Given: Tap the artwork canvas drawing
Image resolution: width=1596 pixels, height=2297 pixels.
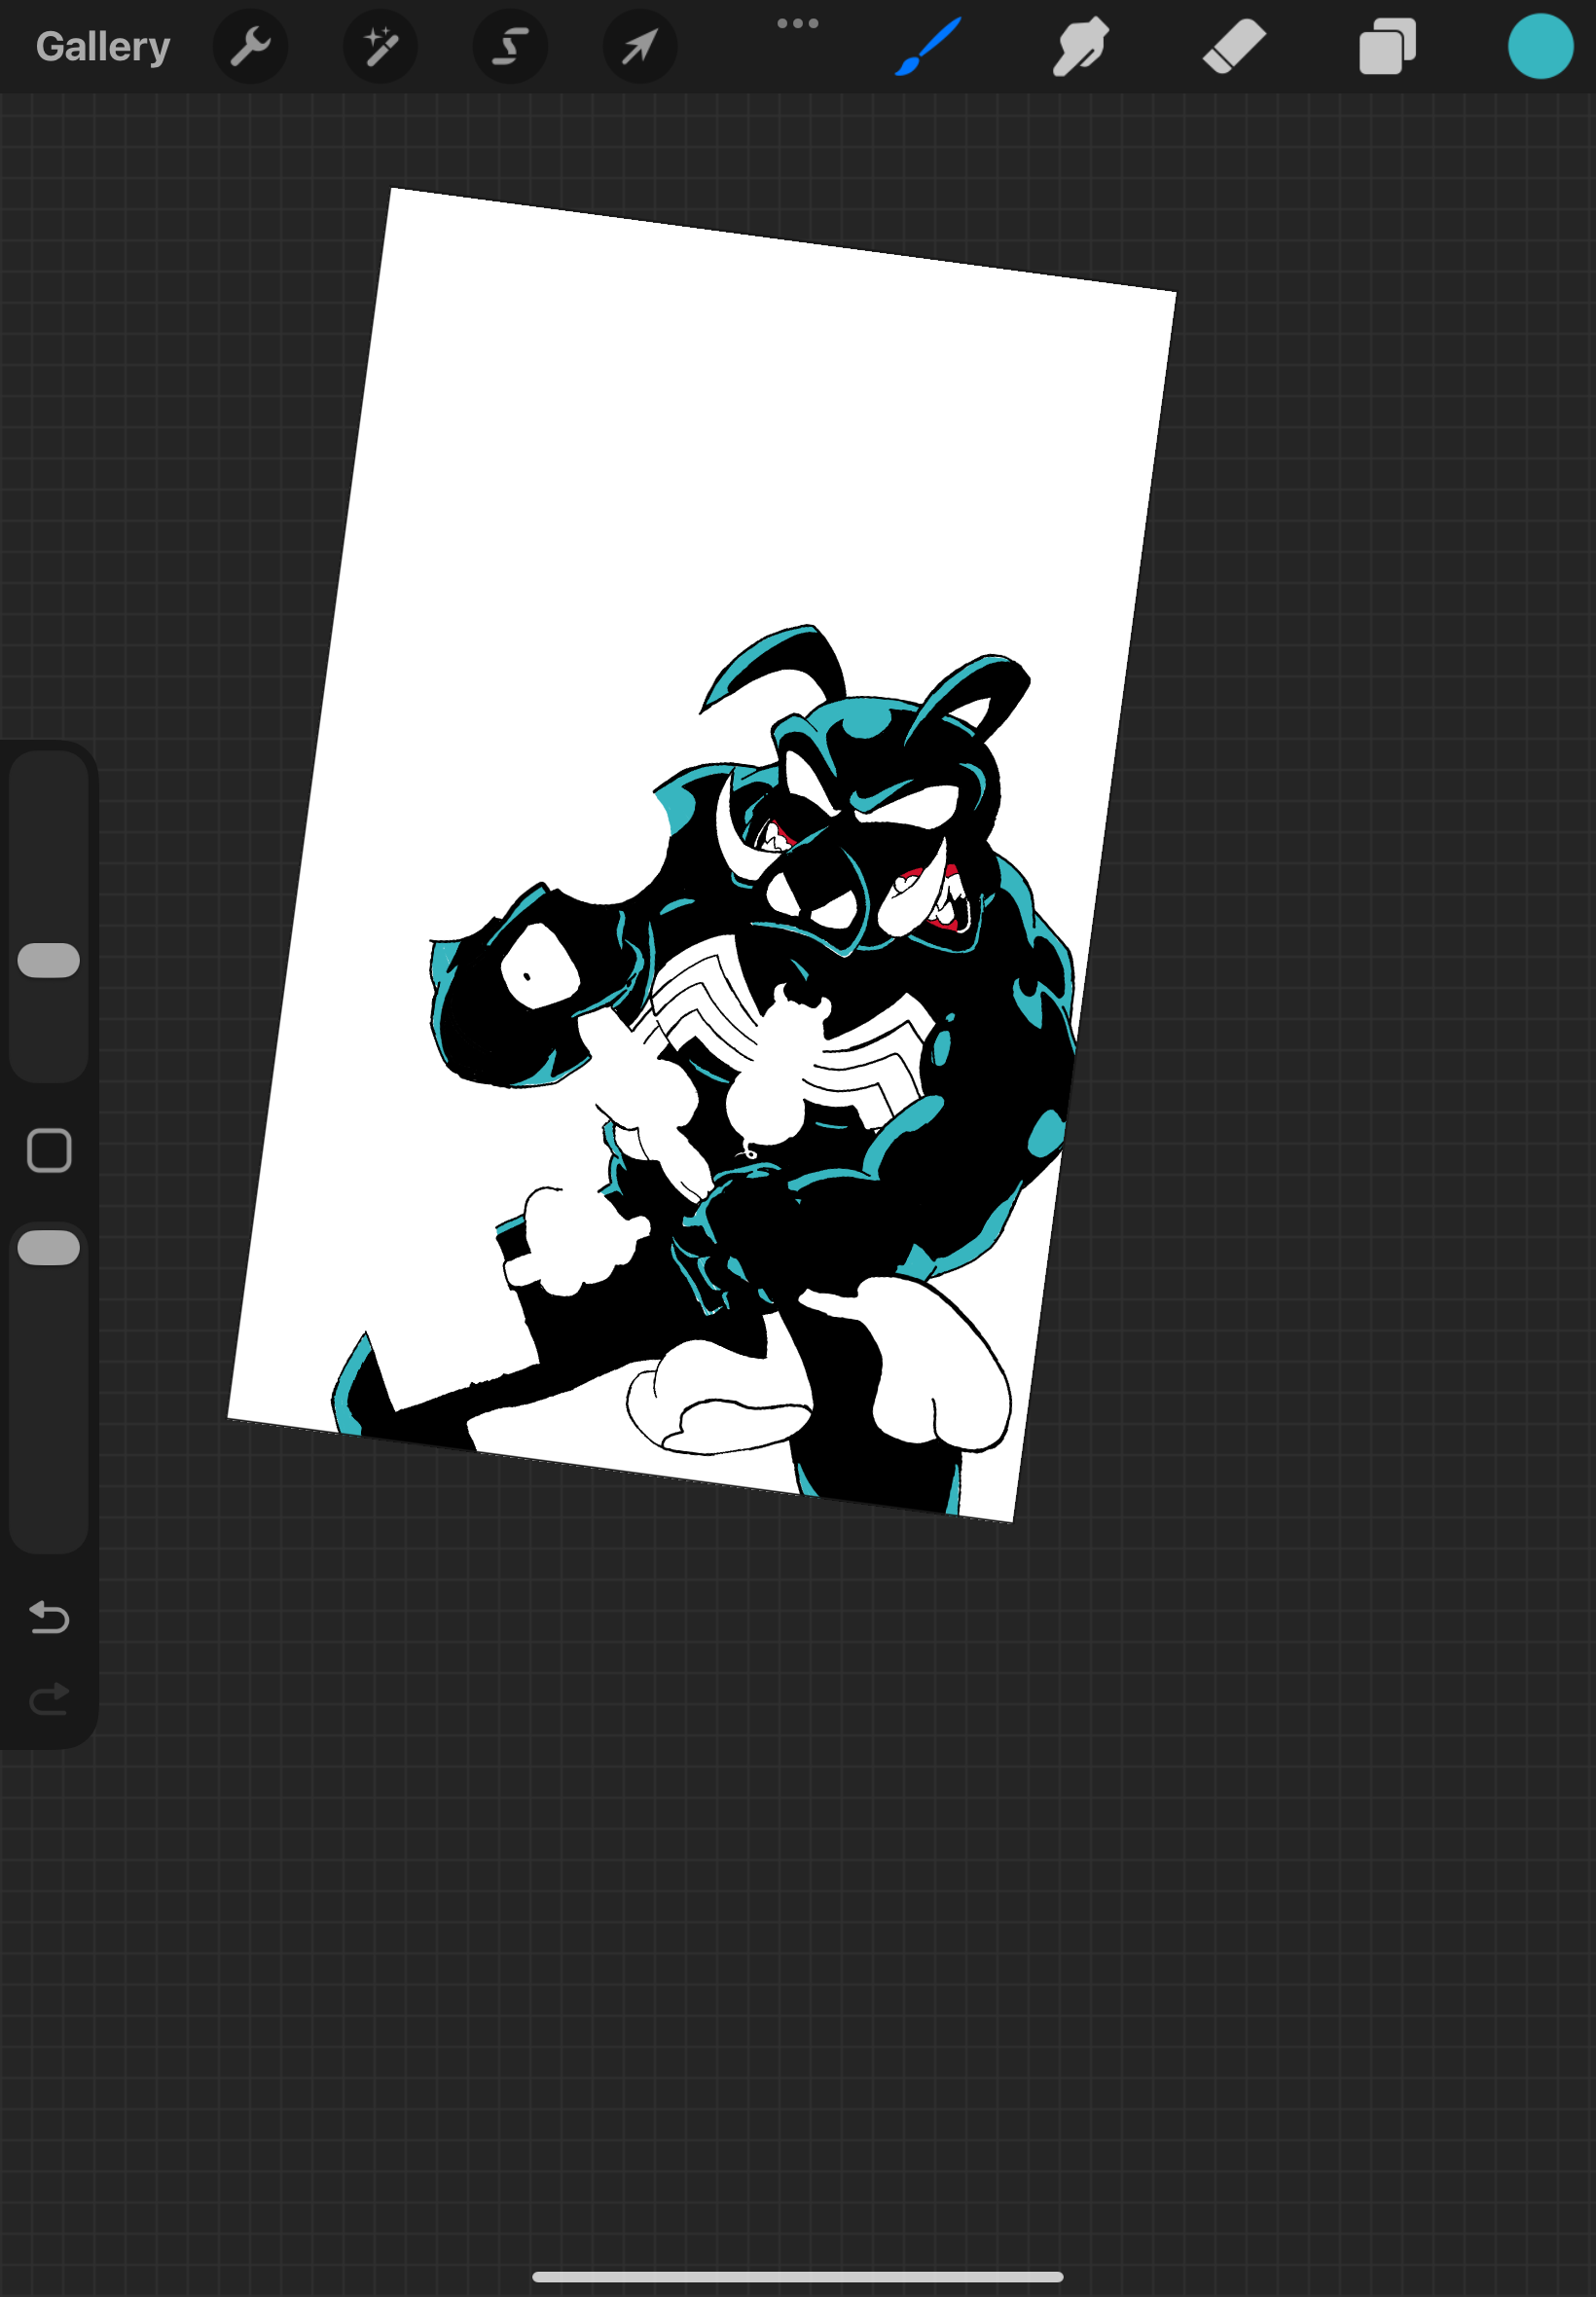Looking at the screenshot, I should click(702, 855).
